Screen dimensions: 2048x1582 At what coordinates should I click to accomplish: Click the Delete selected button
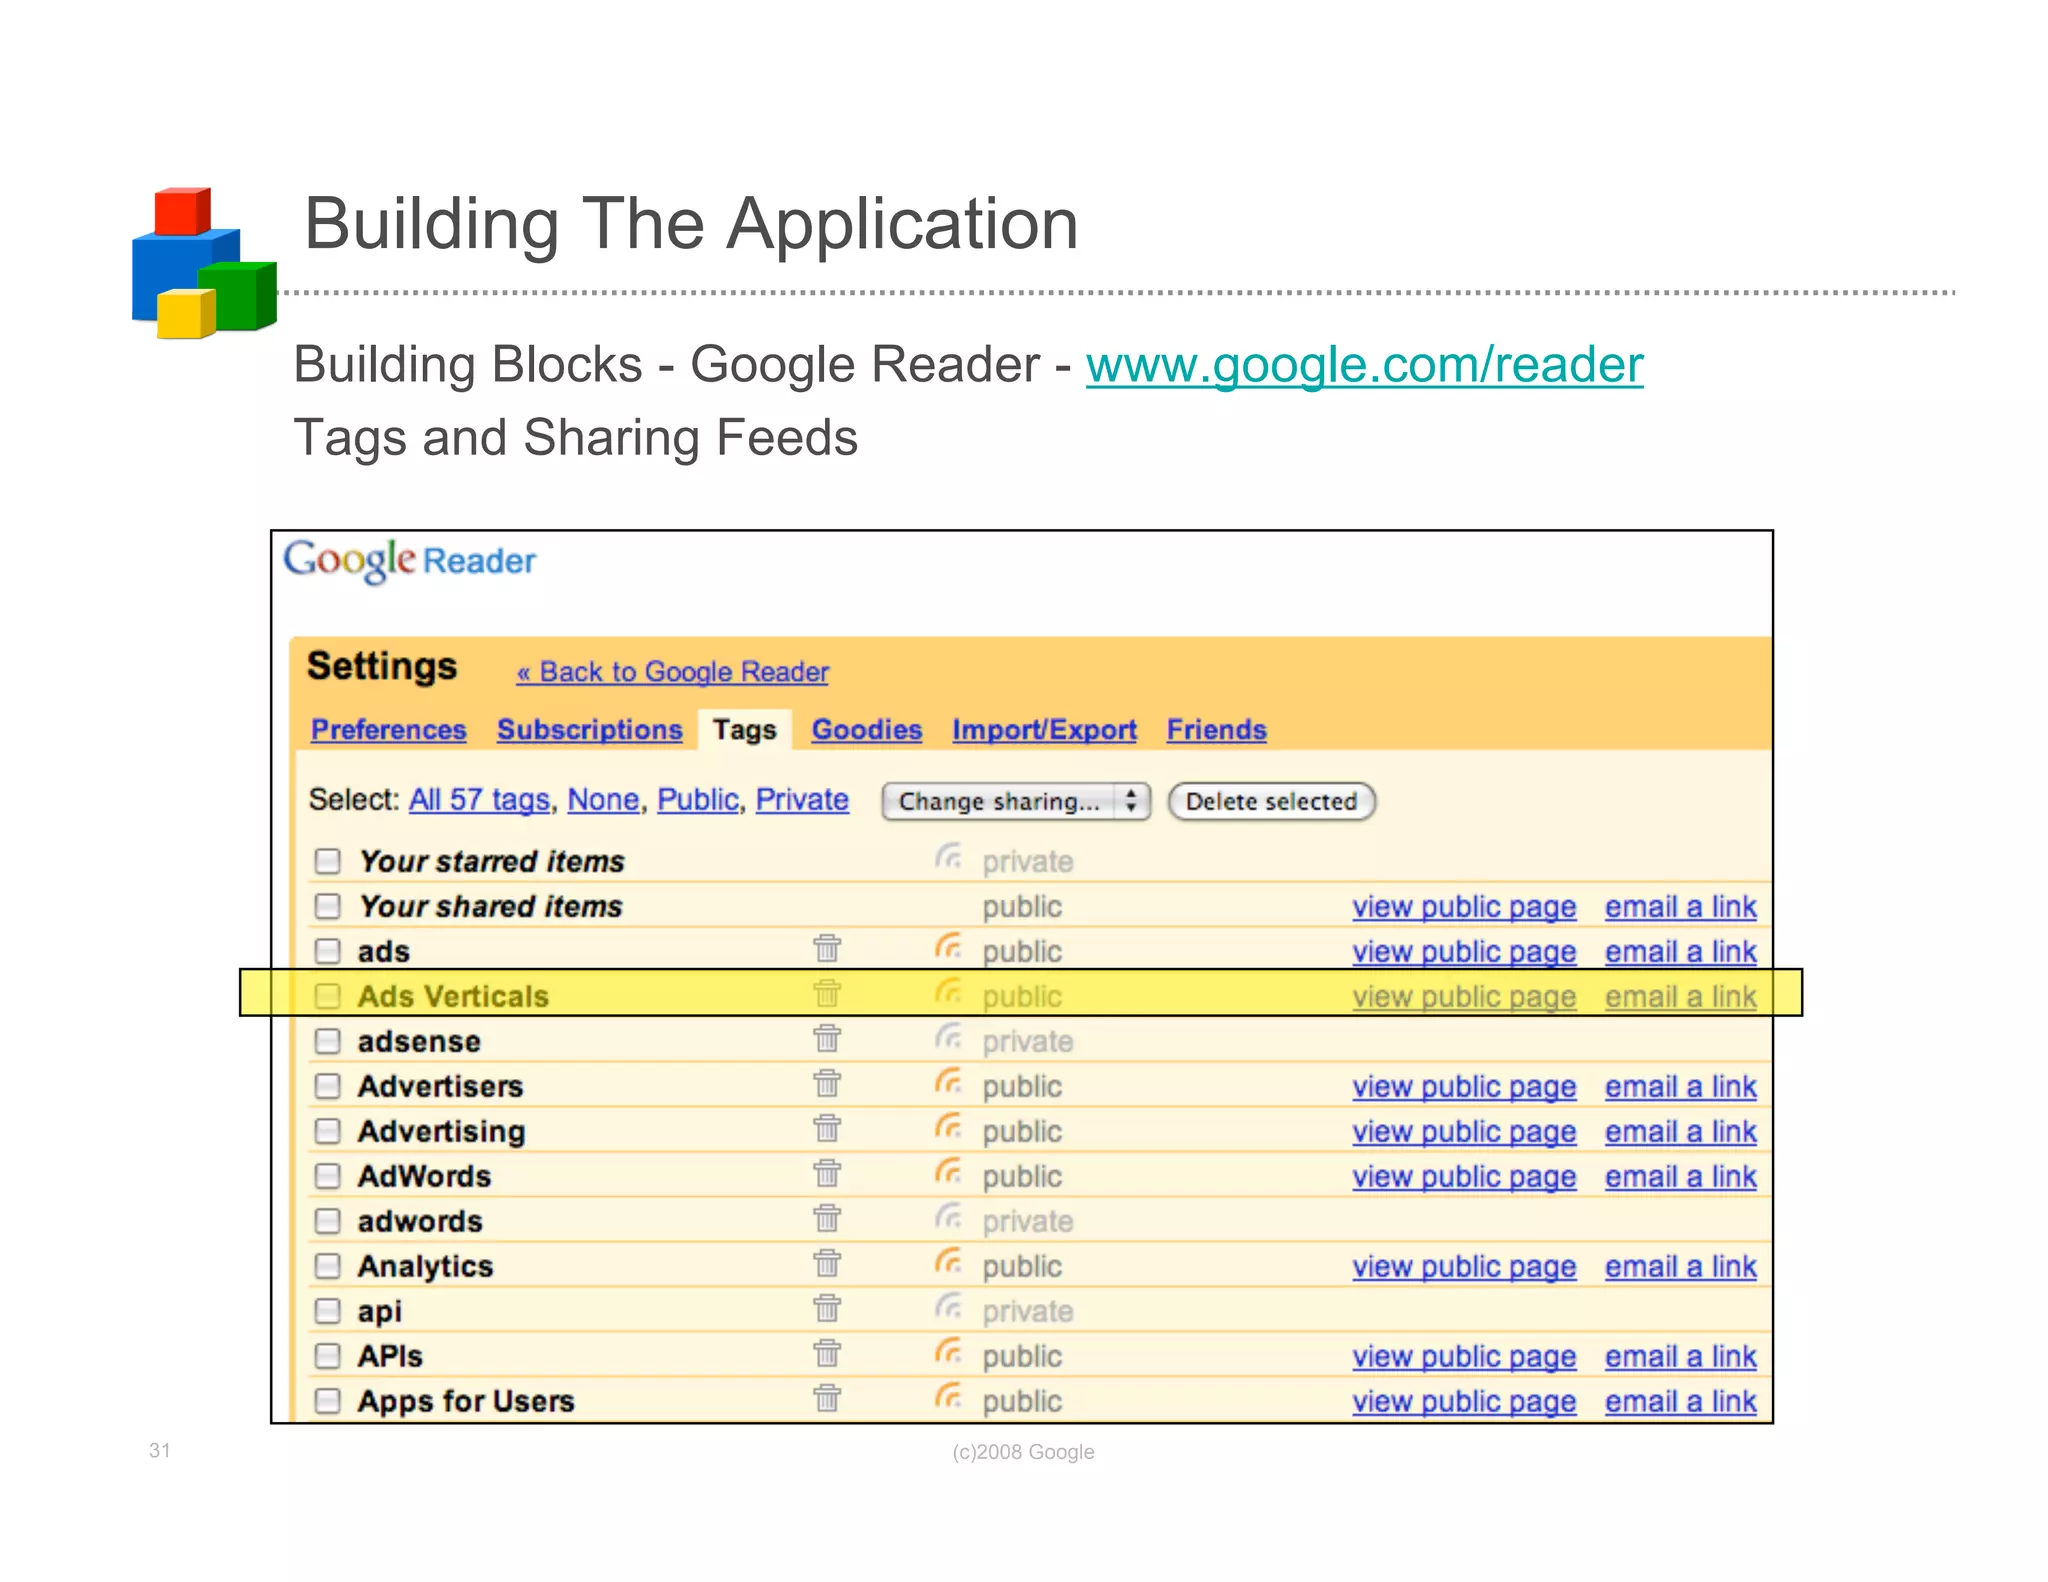(x=1271, y=801)
